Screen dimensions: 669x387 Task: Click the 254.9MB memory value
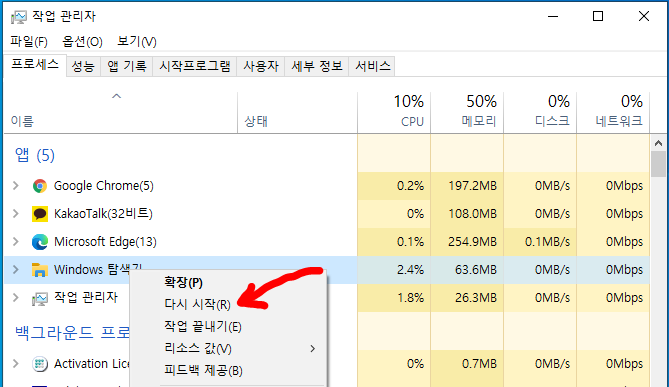(473, 242)
